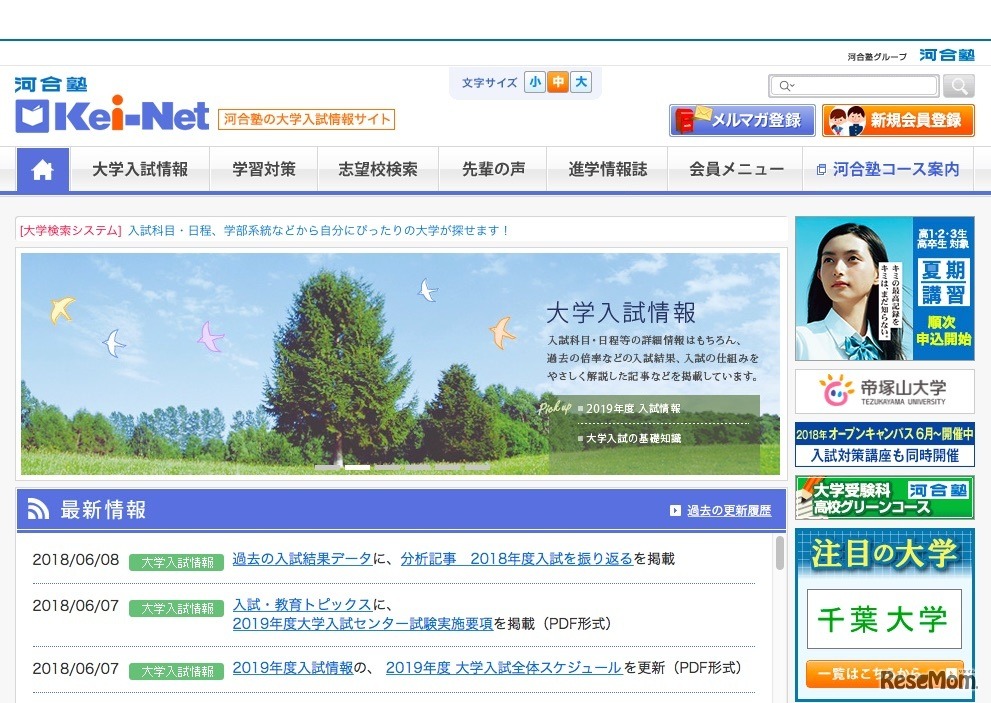Select the second carousel indicator dot
This screenshot has width=991, height=703.
(355, 466)
